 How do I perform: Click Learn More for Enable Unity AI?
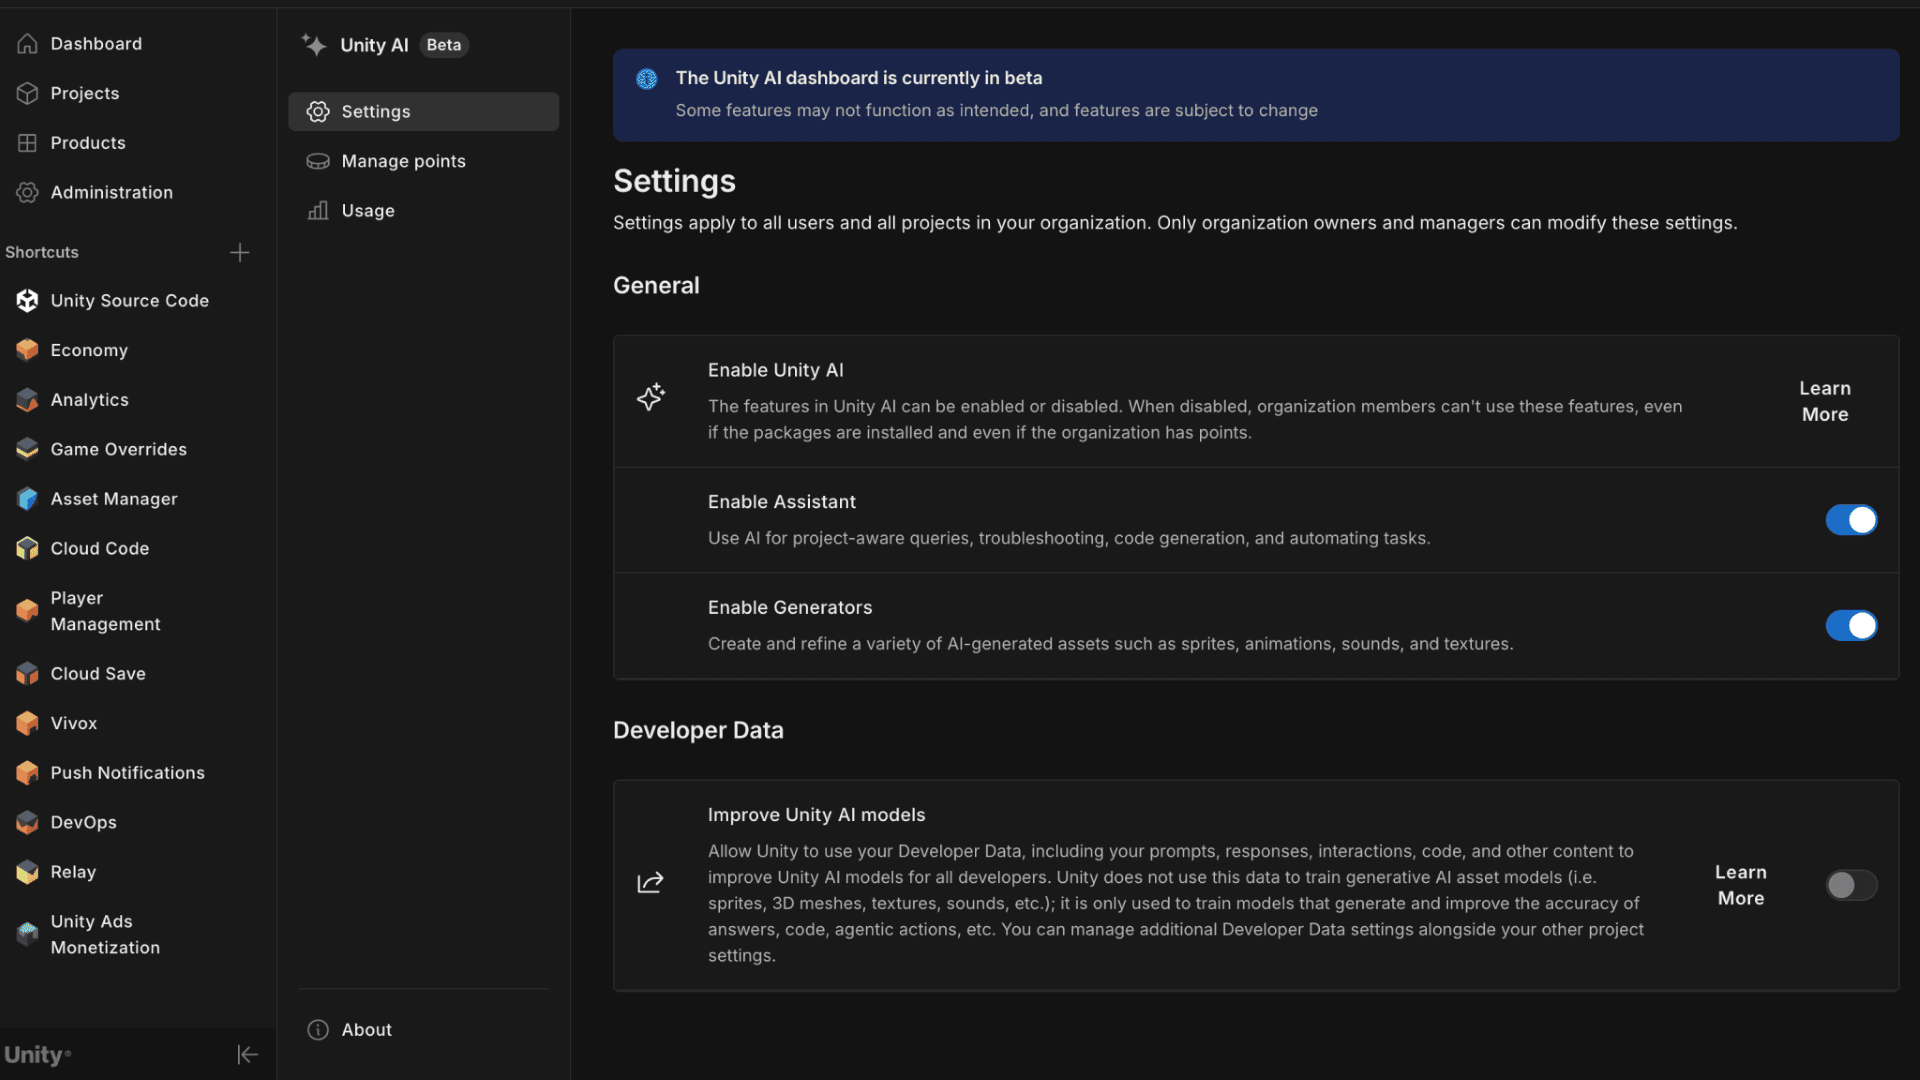pyautogui.click(x=1824, y=401)
